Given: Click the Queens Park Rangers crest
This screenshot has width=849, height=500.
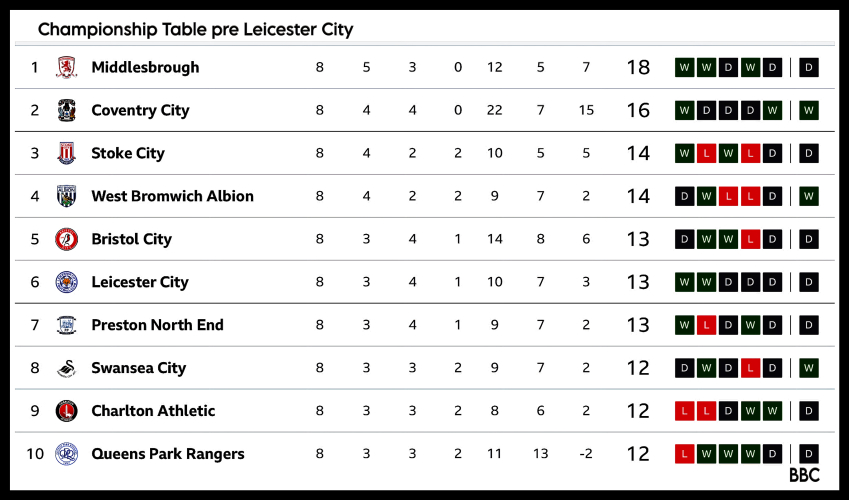Looking at the screenshot, I should pos(67,454).
